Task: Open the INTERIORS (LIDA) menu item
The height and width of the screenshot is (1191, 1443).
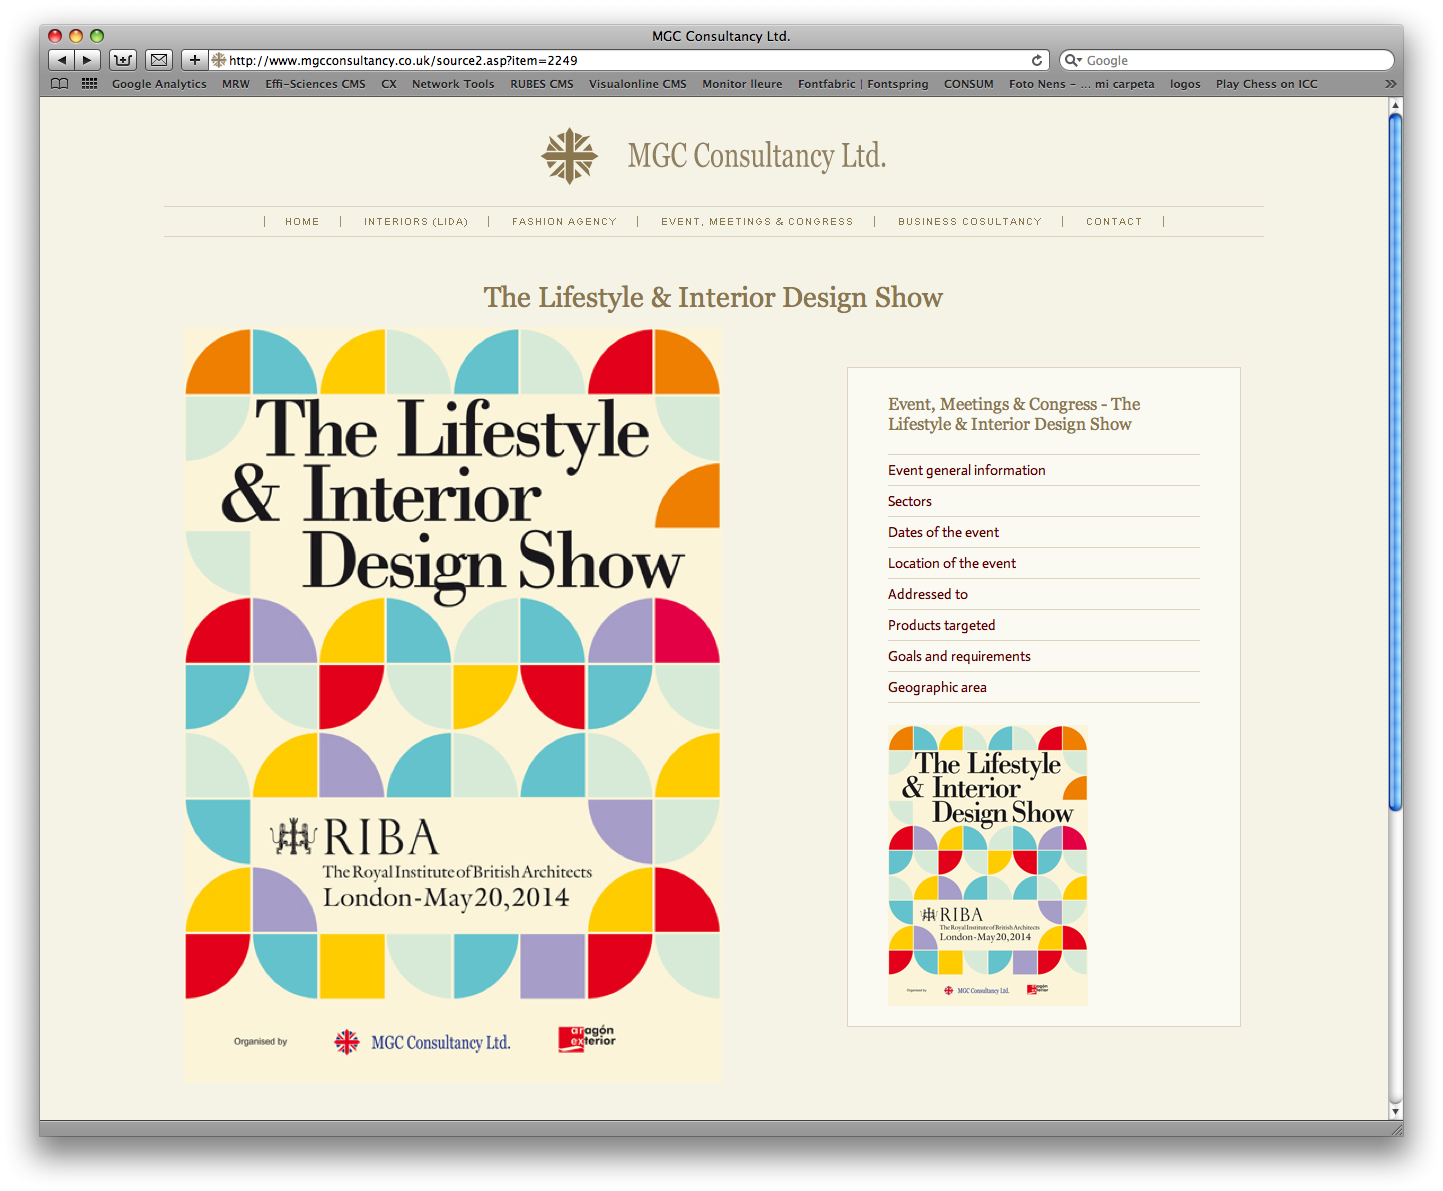Action: (416, 222)
